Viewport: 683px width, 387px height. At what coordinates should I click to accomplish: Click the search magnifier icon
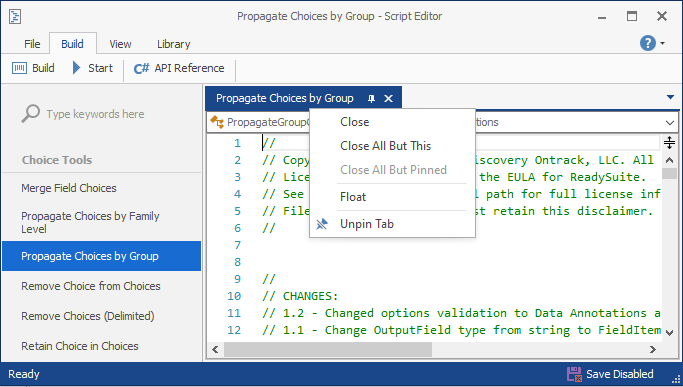coord(30,114)
